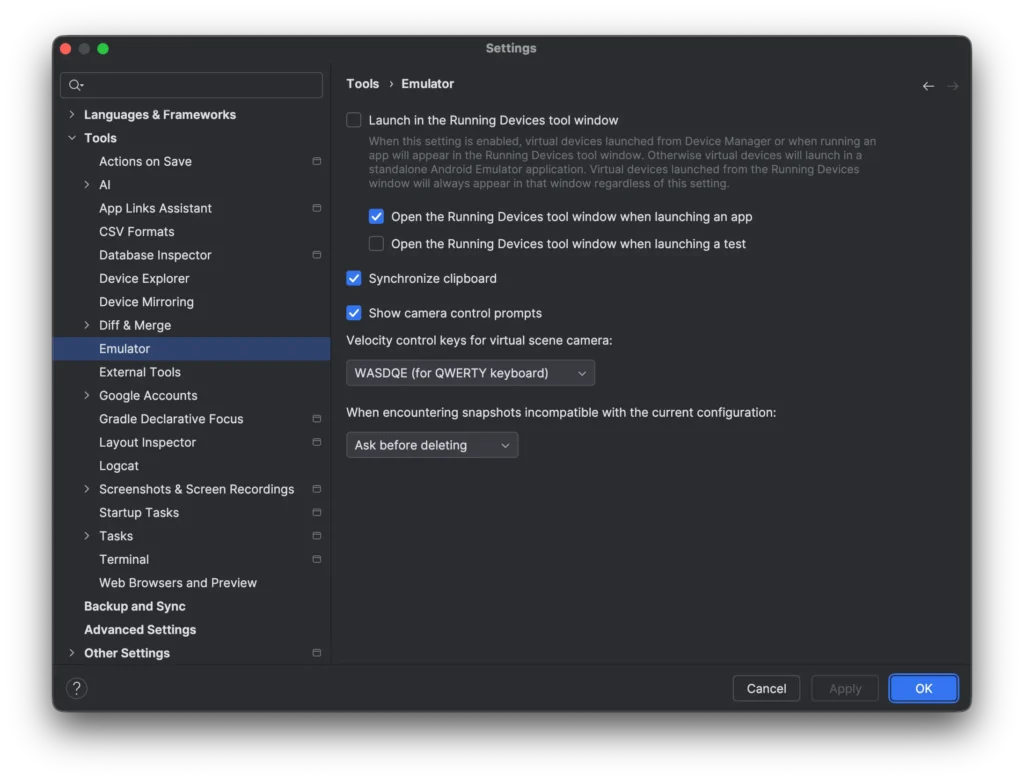Open Help via the question mark icon
Screen dimensions: 1024x781
tap(76, 688)
